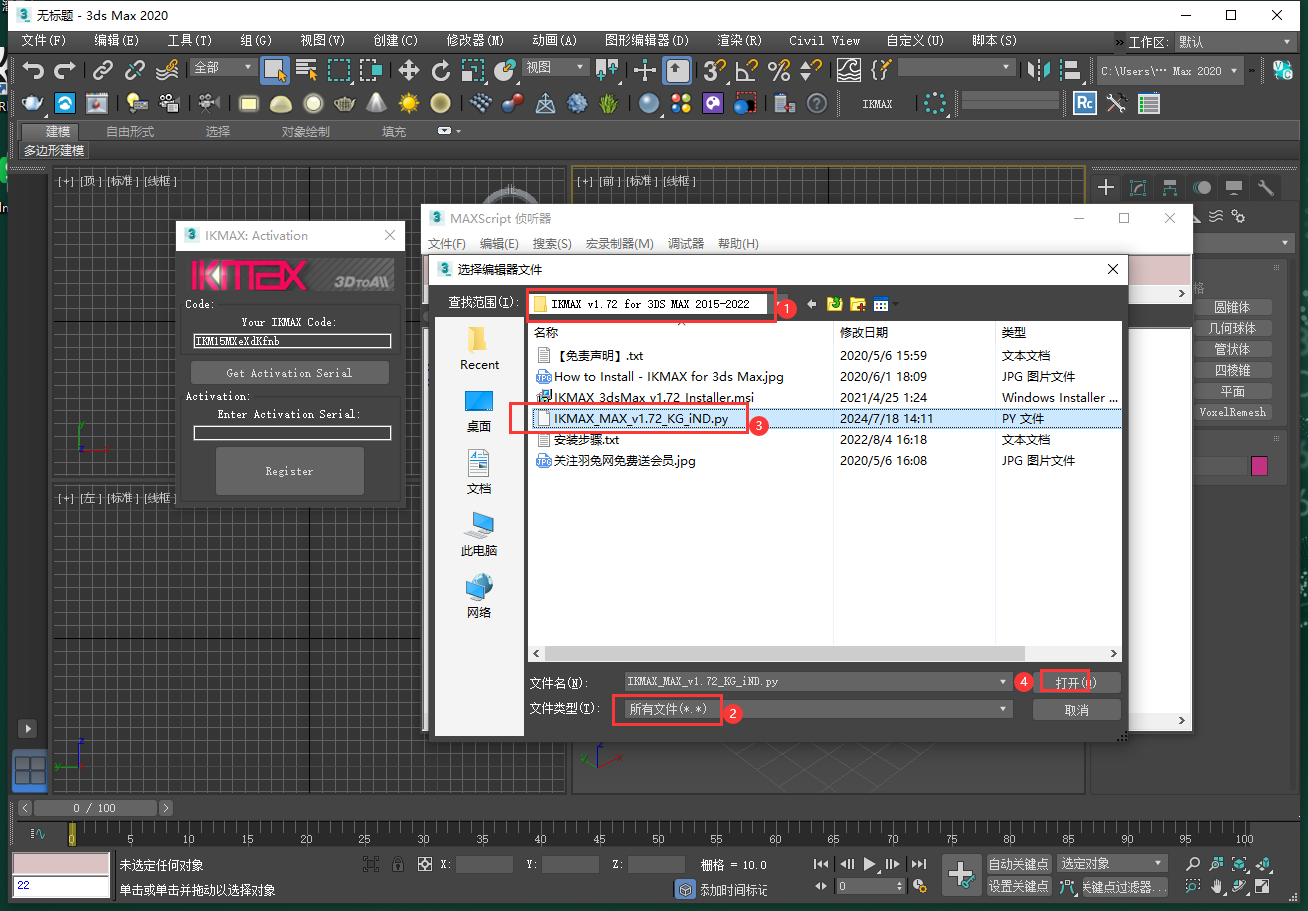
Task: Open the Civil View menu
Action: 824,41
